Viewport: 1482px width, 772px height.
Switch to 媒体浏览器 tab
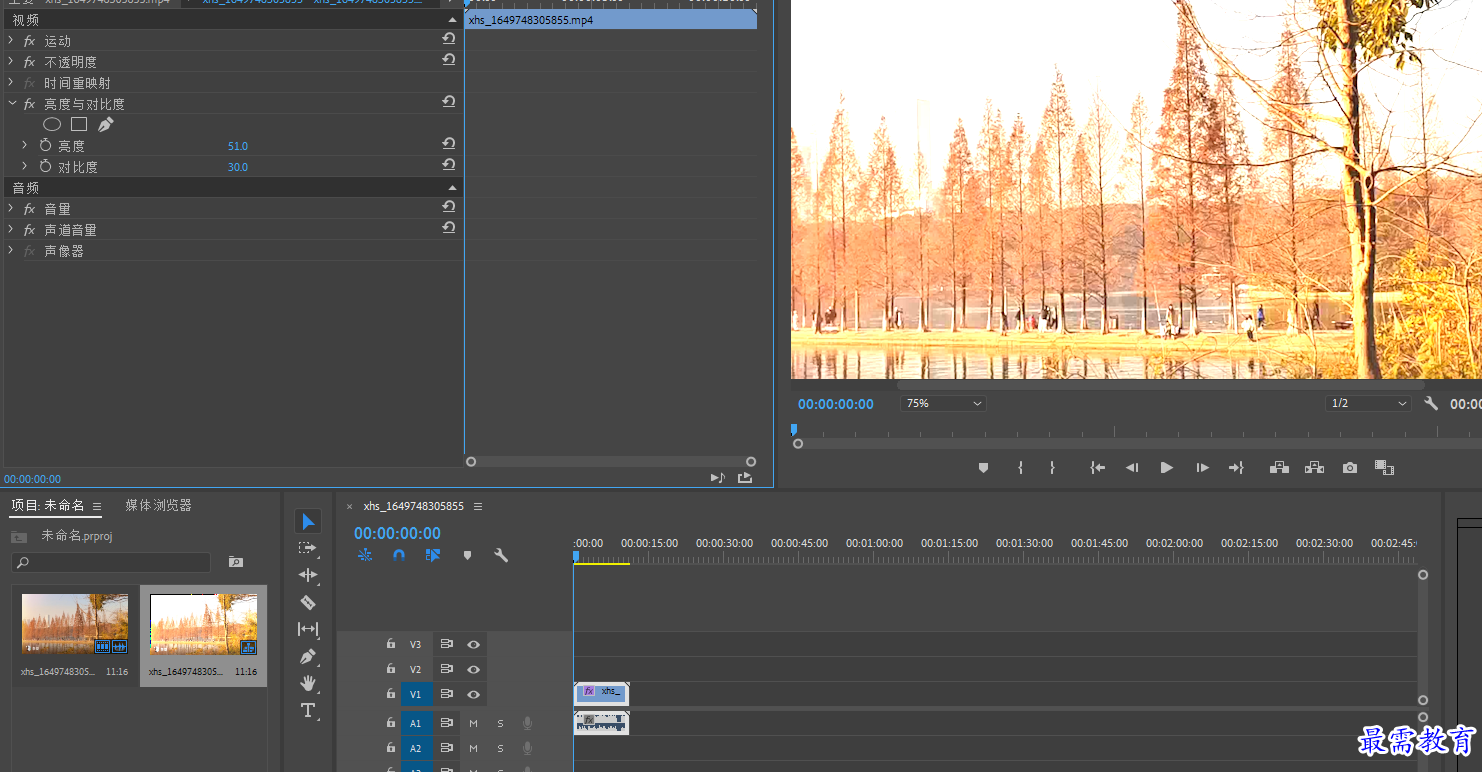tap(158, 505)
